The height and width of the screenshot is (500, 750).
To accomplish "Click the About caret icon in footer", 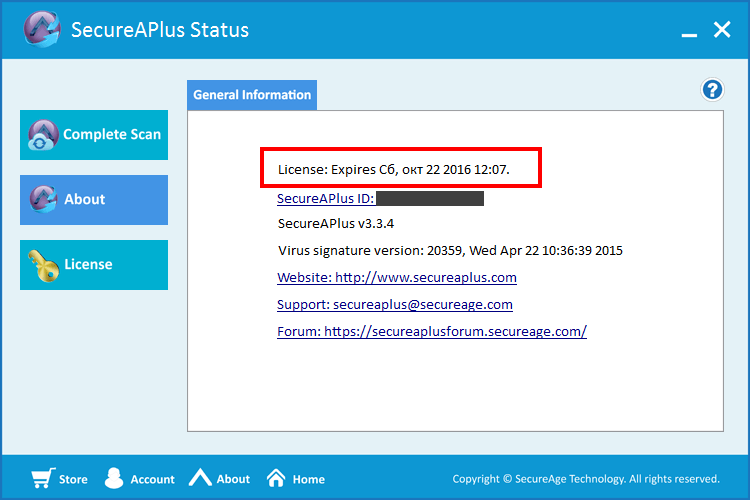I will pos(200,478).
